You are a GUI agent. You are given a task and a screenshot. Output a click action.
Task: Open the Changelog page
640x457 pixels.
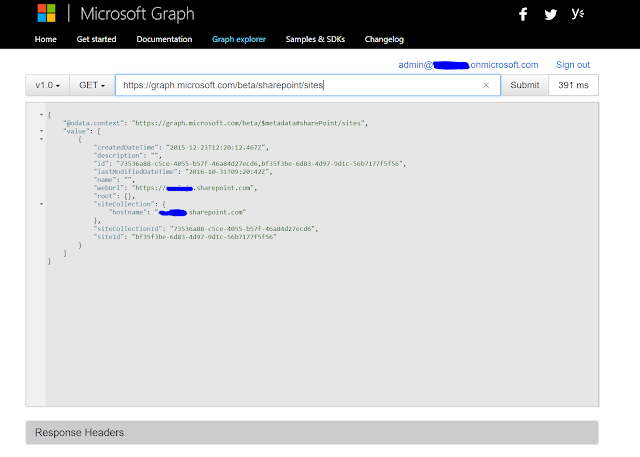click(x=384, y=39)
